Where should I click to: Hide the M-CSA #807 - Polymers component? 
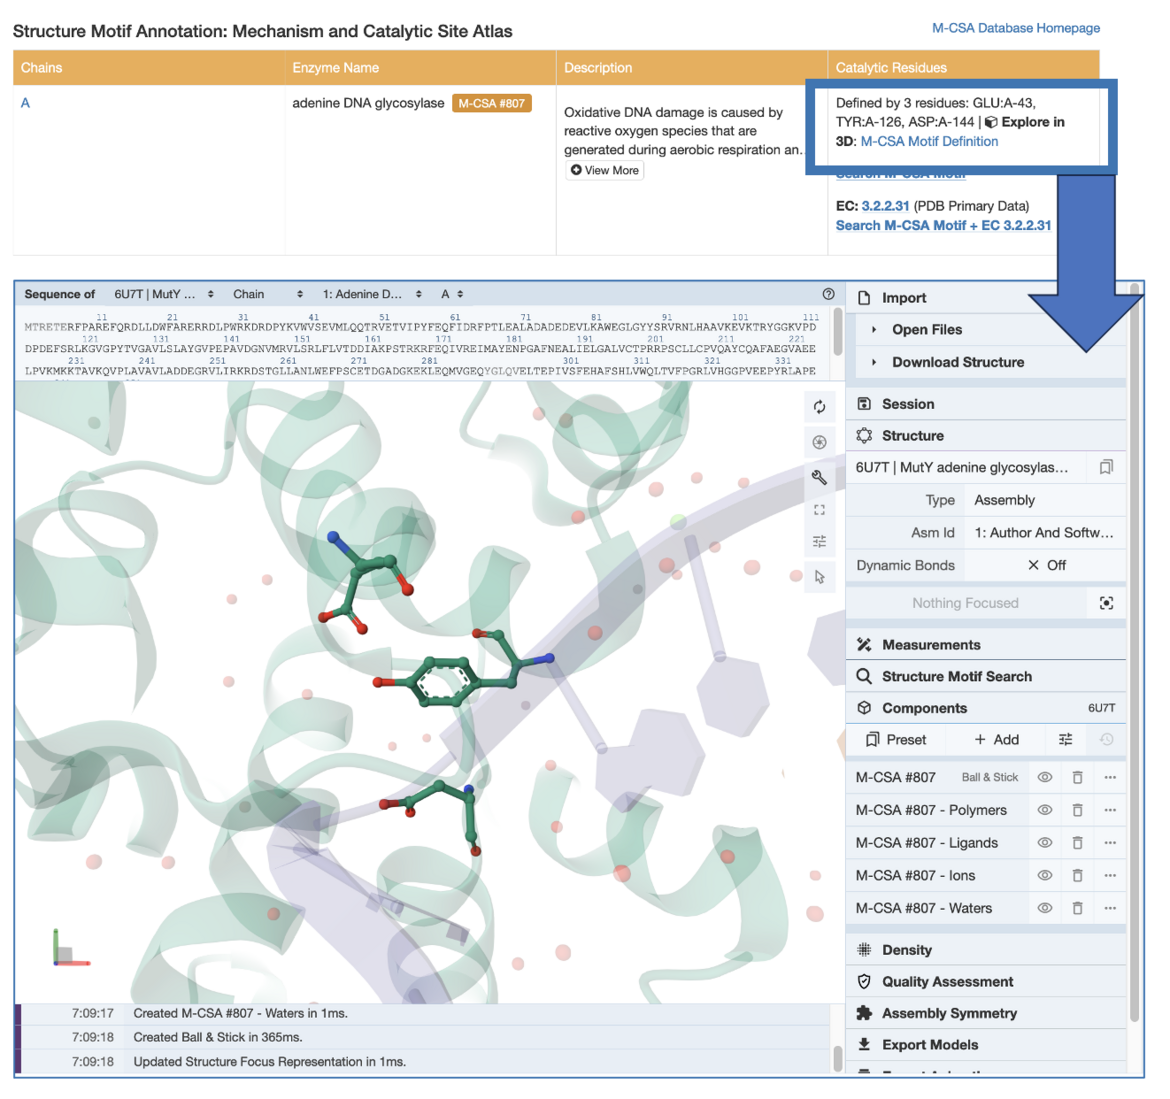point(1046,810)
